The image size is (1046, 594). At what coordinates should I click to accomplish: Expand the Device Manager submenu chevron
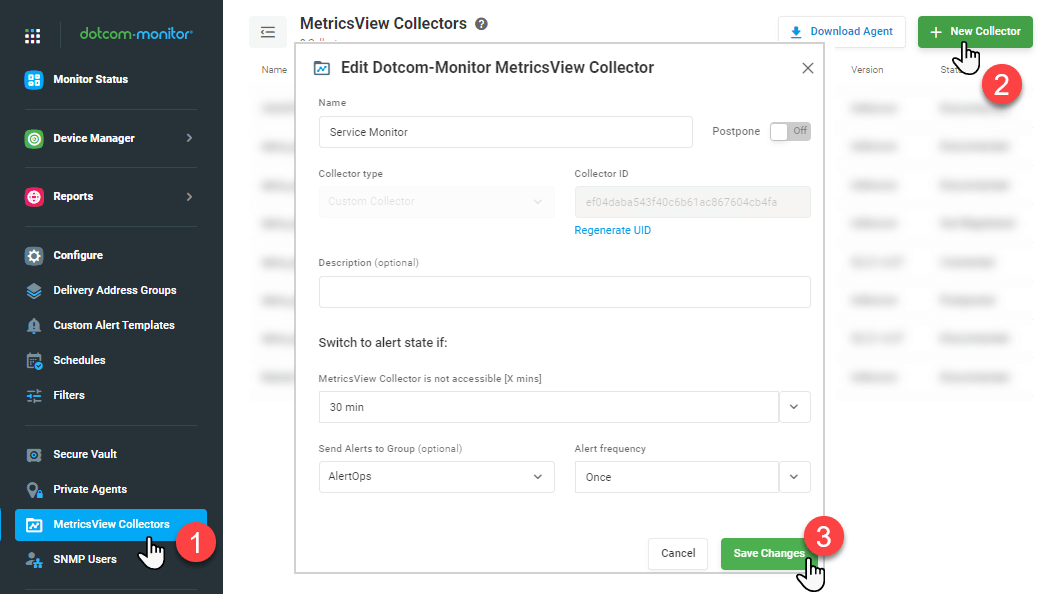click(x=189, y=138)
